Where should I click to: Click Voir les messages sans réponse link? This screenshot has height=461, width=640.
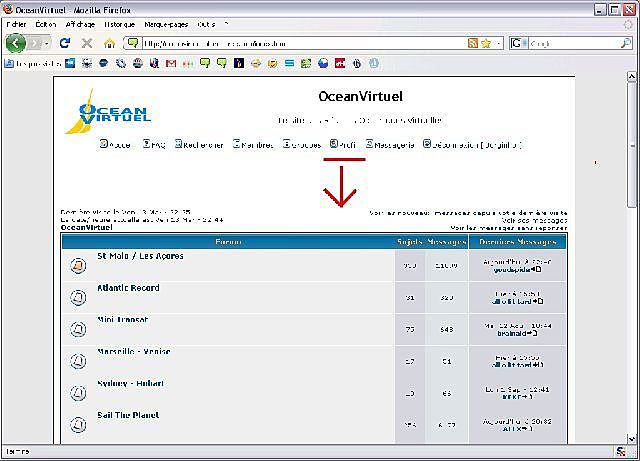[509, 228]
